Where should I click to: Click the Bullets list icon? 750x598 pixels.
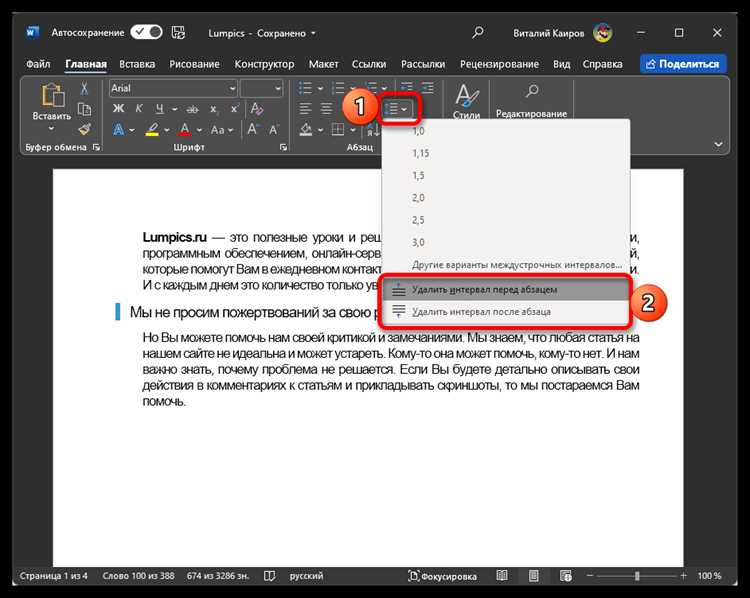[305, 89]
